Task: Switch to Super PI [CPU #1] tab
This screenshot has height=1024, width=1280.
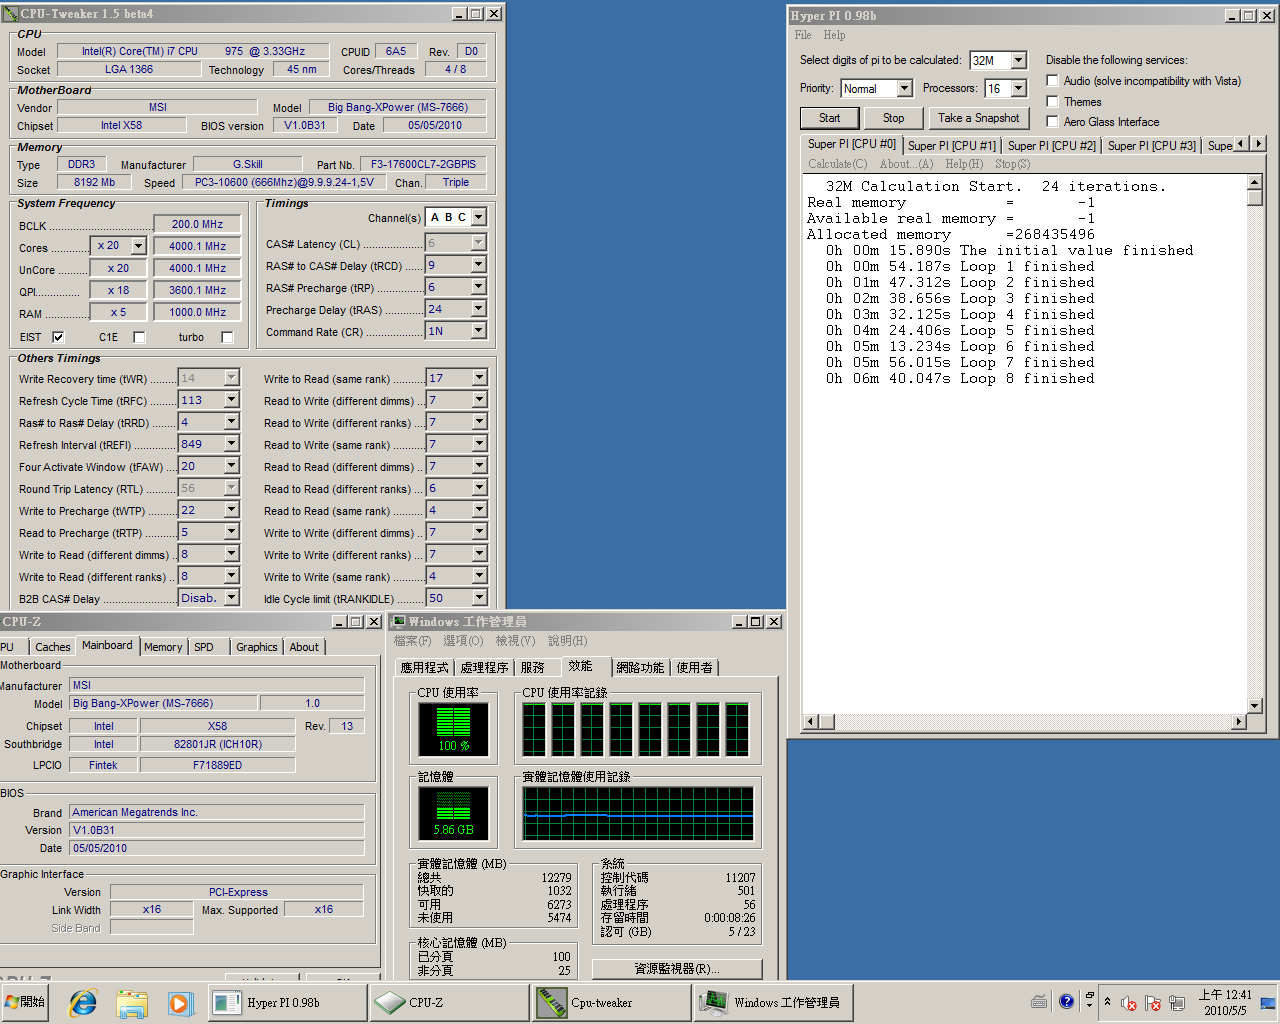Action: click(951, 146)
